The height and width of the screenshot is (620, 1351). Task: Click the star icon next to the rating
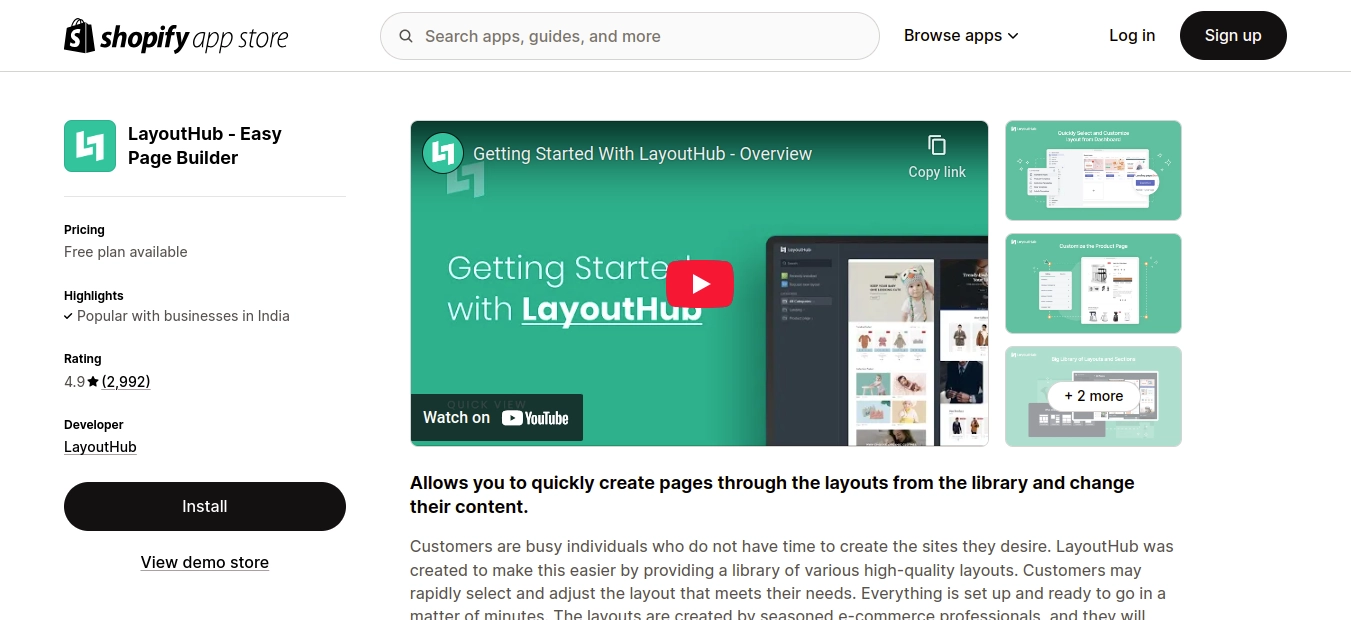coord(91,381)
